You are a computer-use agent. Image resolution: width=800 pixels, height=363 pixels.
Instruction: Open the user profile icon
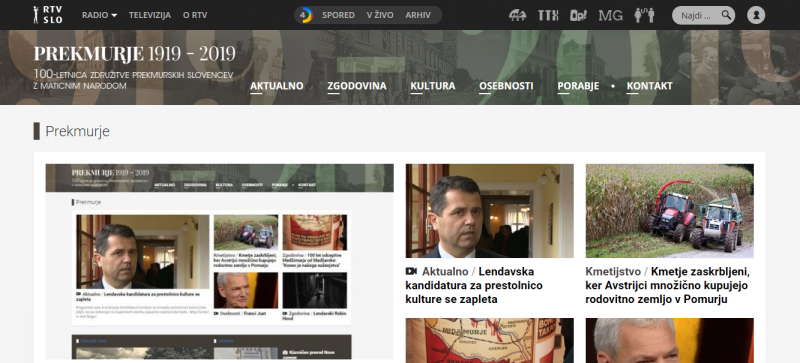(x=756, y=15)
